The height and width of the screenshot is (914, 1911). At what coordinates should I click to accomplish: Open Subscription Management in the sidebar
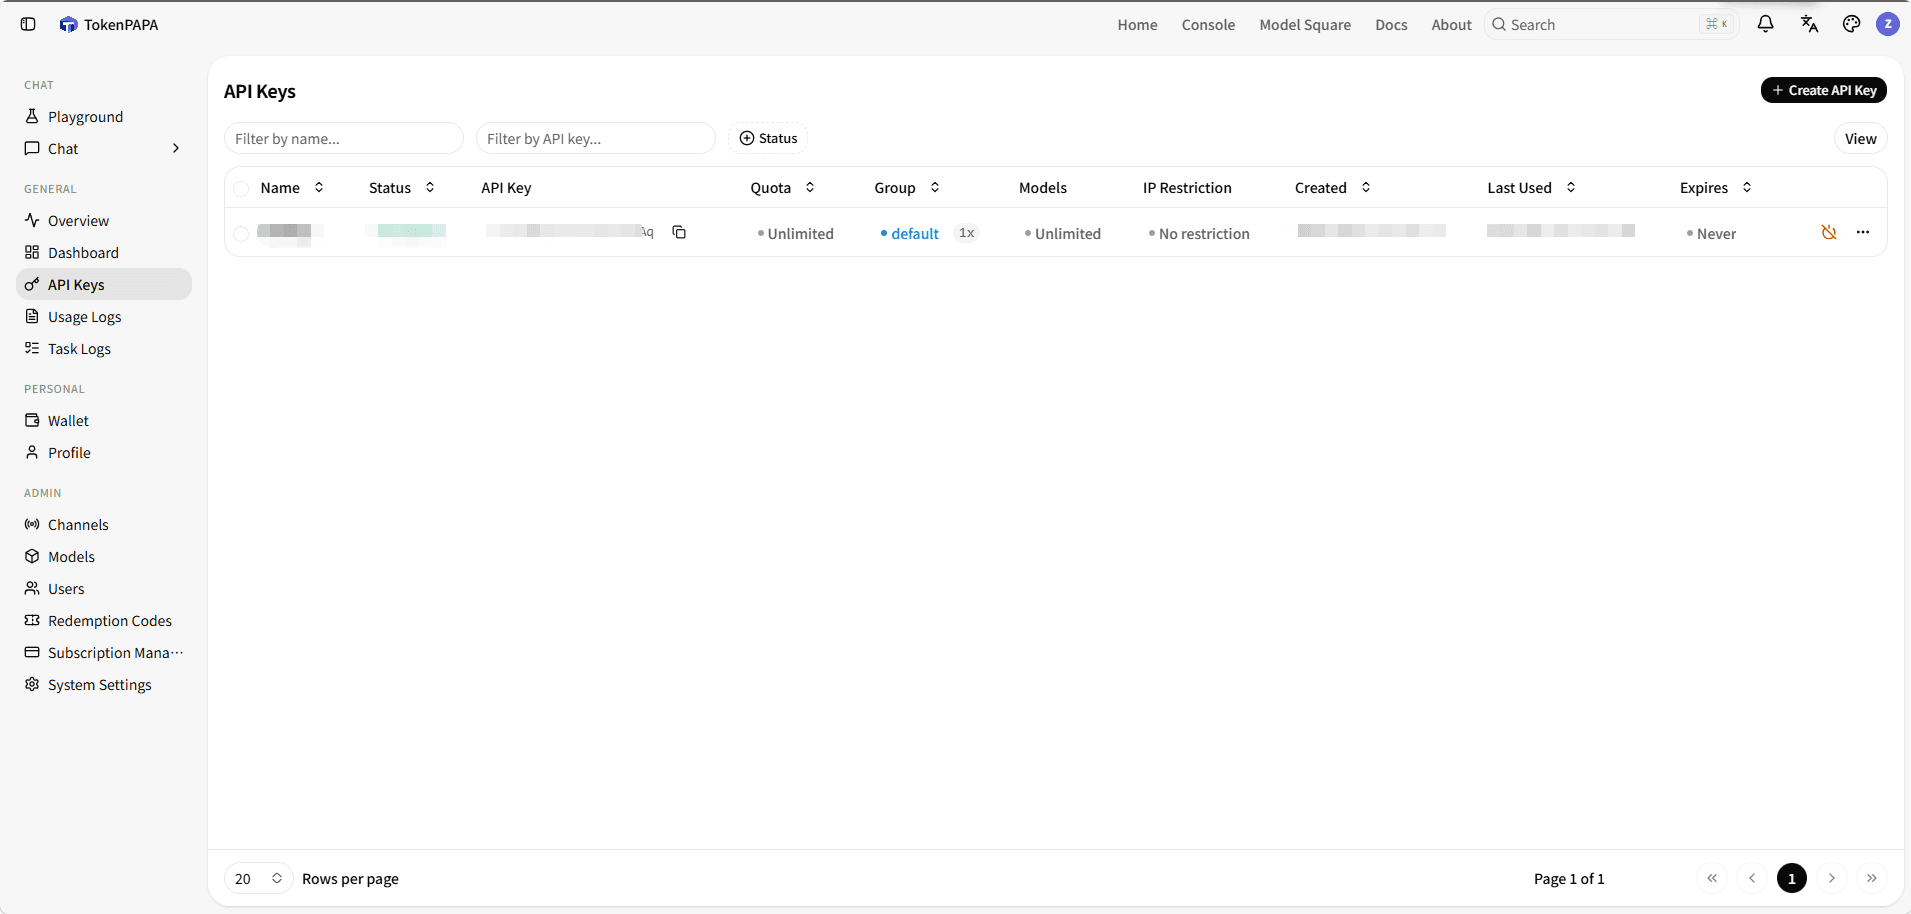point(104,653)
